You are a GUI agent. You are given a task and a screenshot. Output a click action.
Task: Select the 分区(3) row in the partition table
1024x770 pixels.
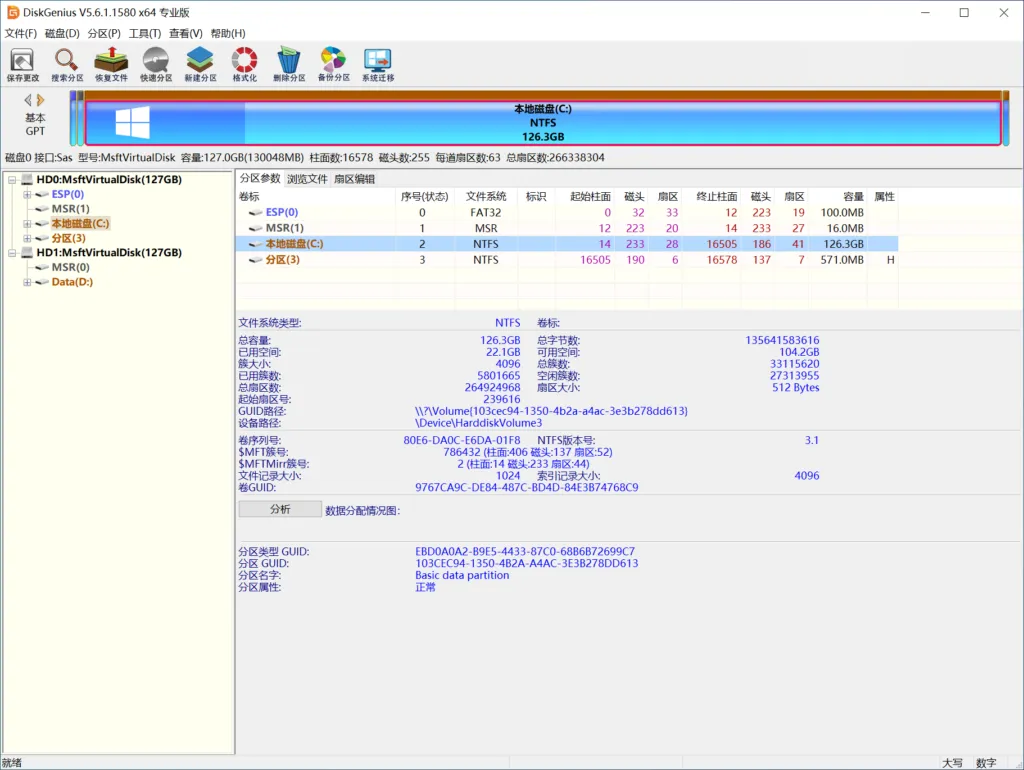pos(567,259)
